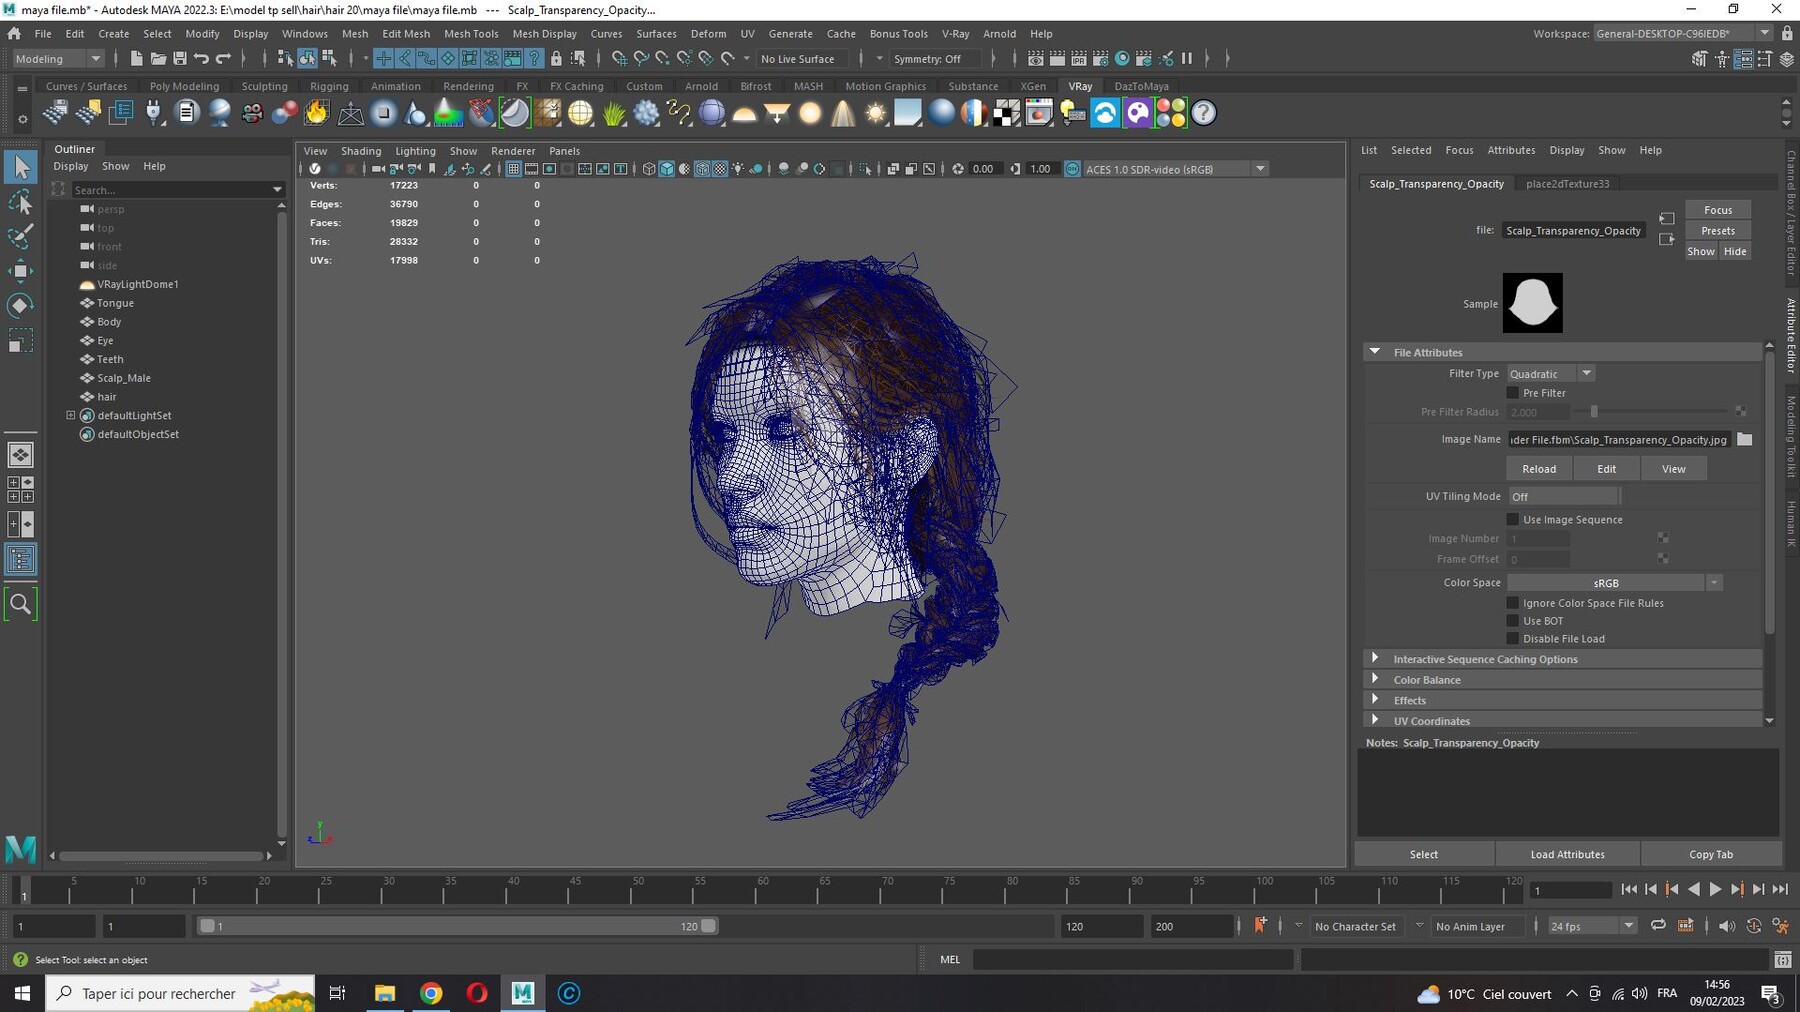Click the image file browse folder icon

1744,439
